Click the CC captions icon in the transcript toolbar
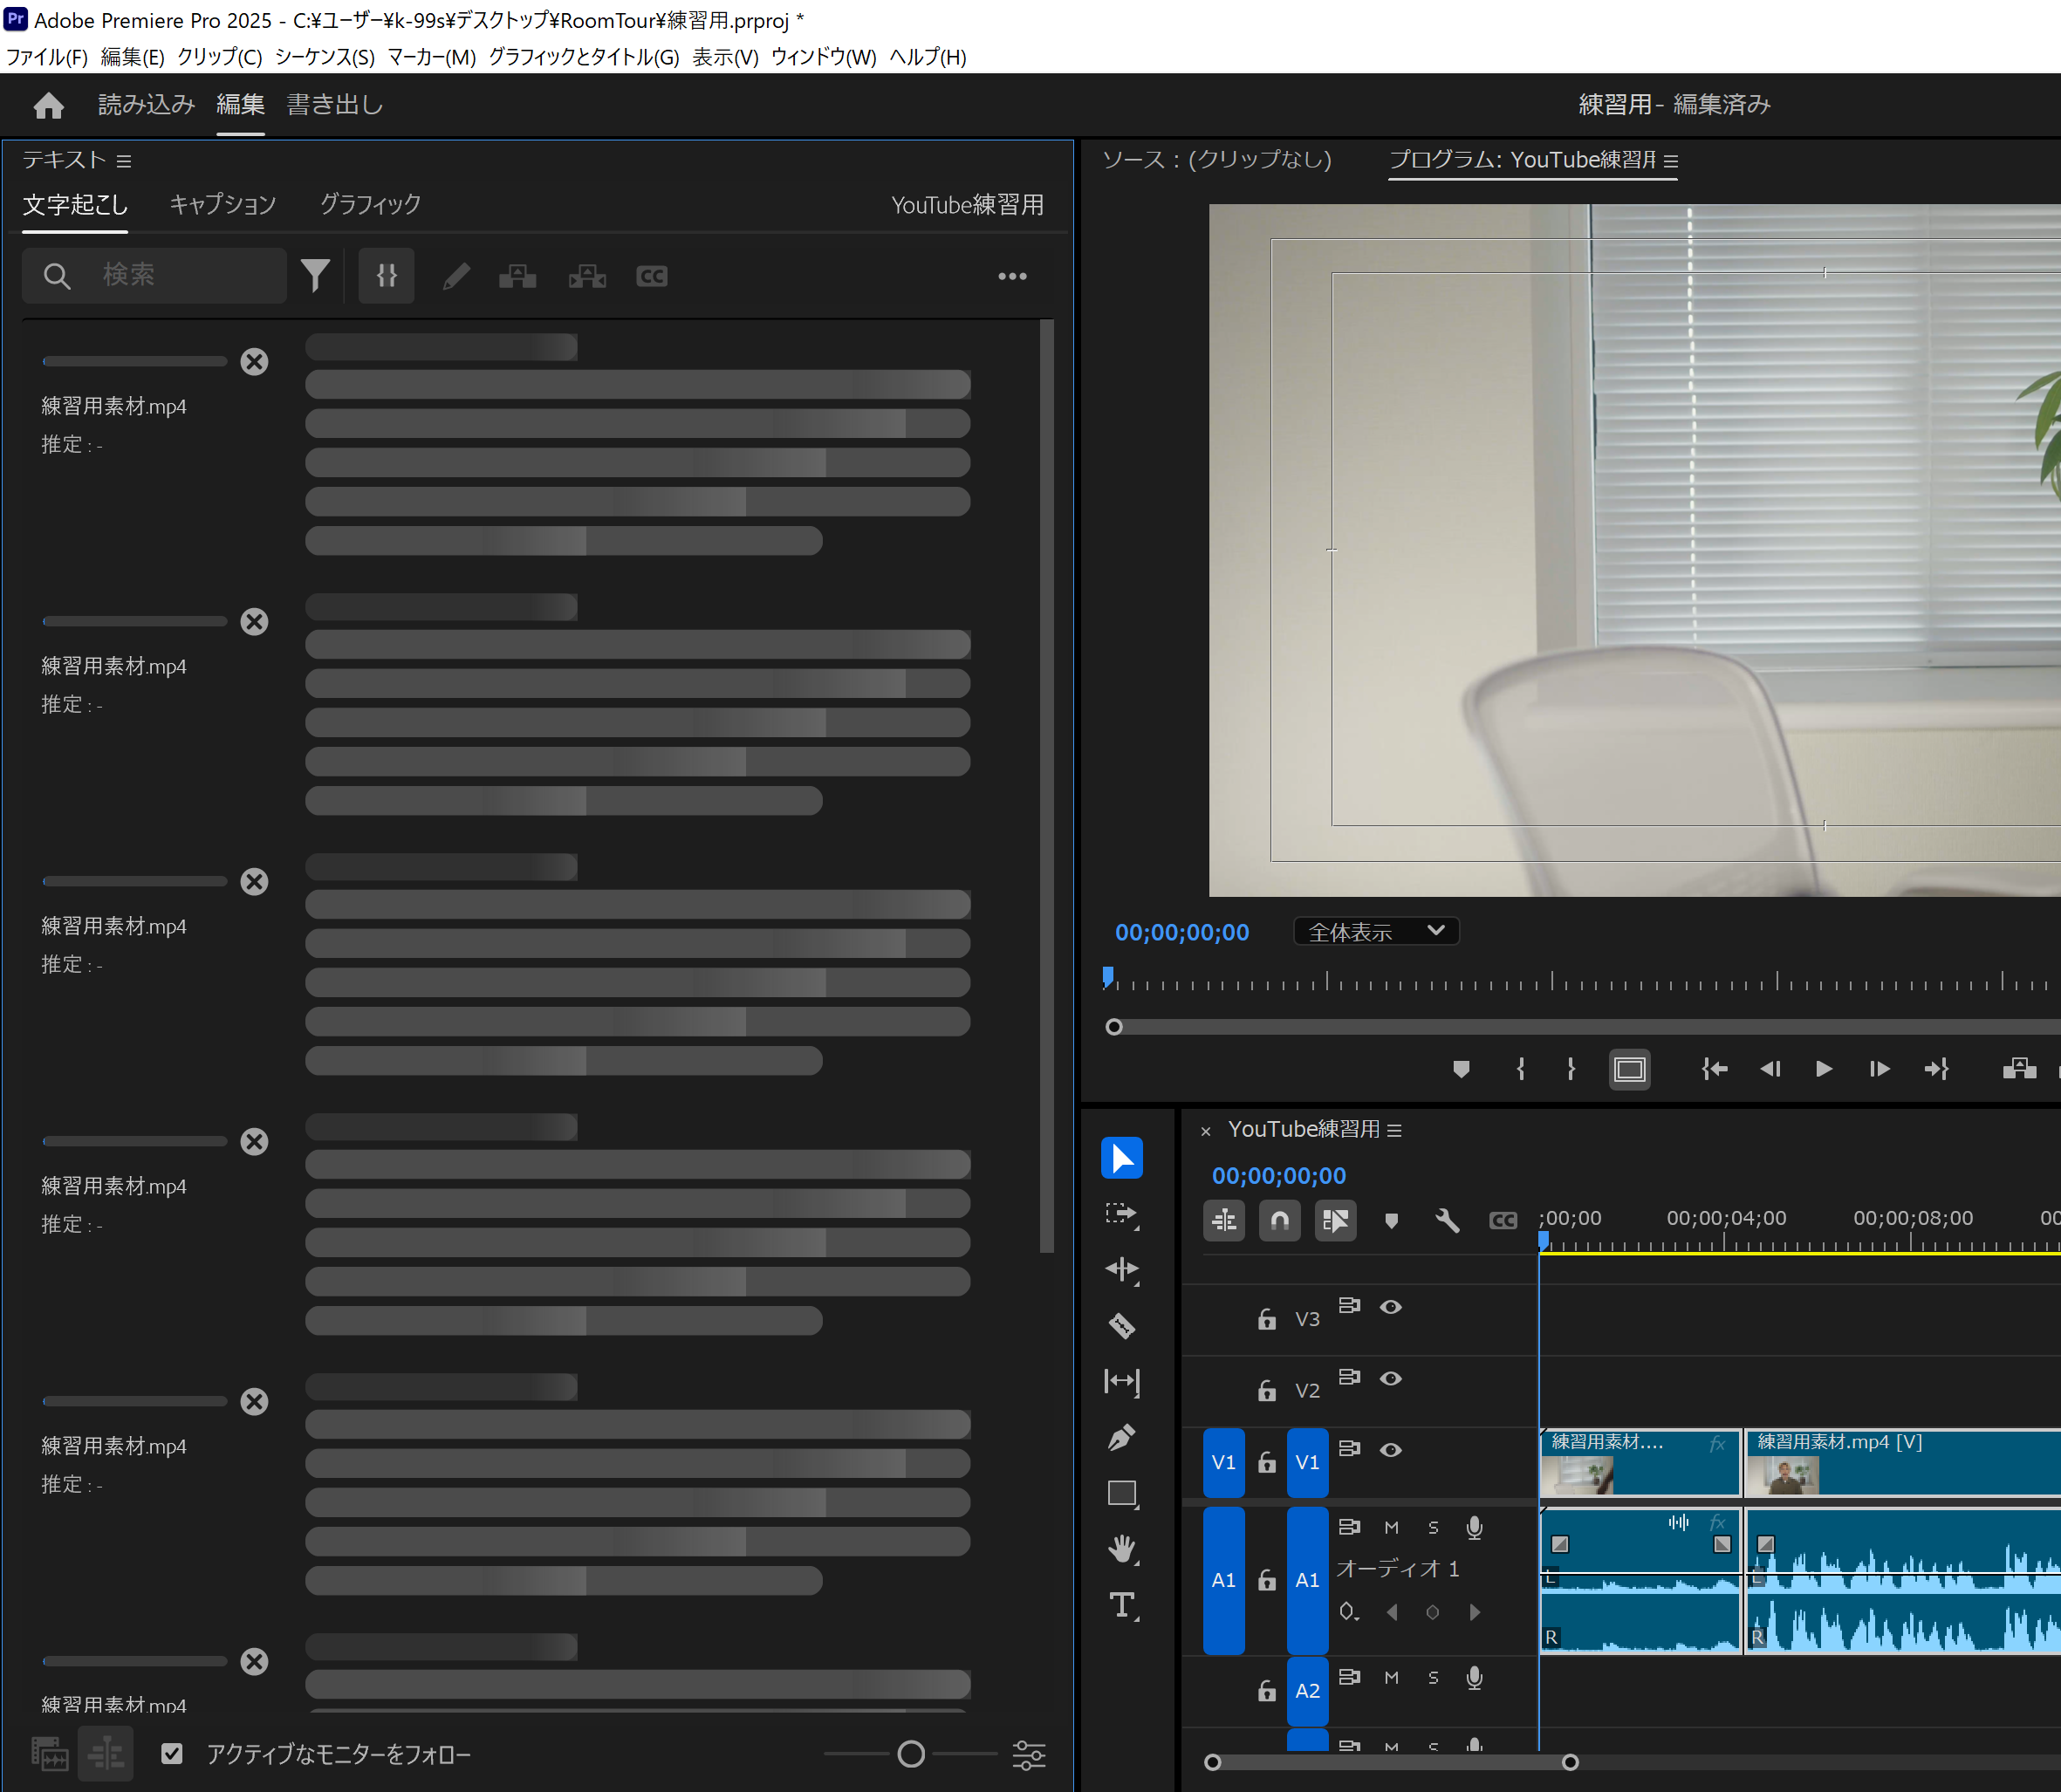 pyautogui.click(x=651, y=276)
